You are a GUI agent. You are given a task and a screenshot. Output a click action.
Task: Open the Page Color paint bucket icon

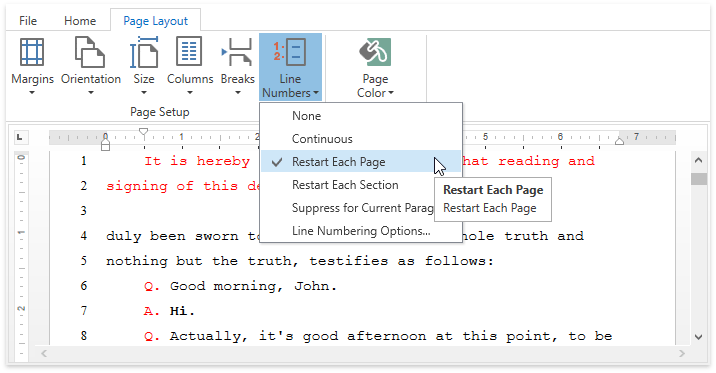[x=375, y=52]
